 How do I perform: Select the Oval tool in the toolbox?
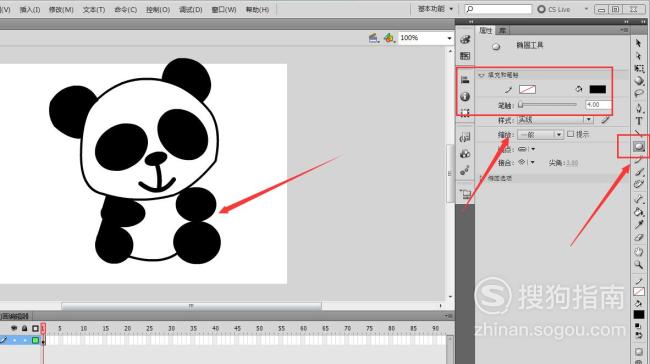pyautogui.click(x=639, y=146)
